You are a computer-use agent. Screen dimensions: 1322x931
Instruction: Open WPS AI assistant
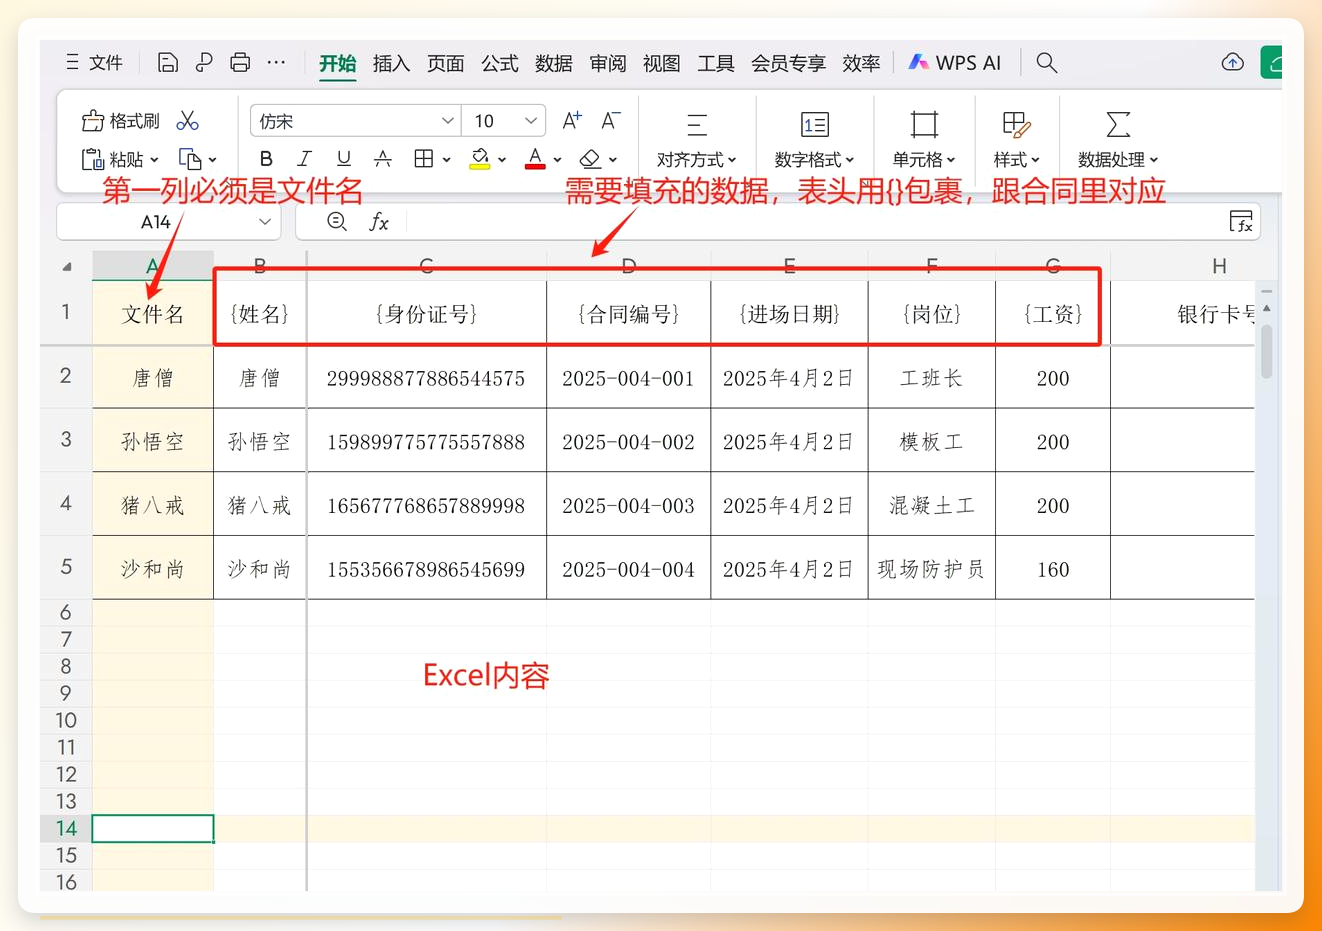pos(954,63)
